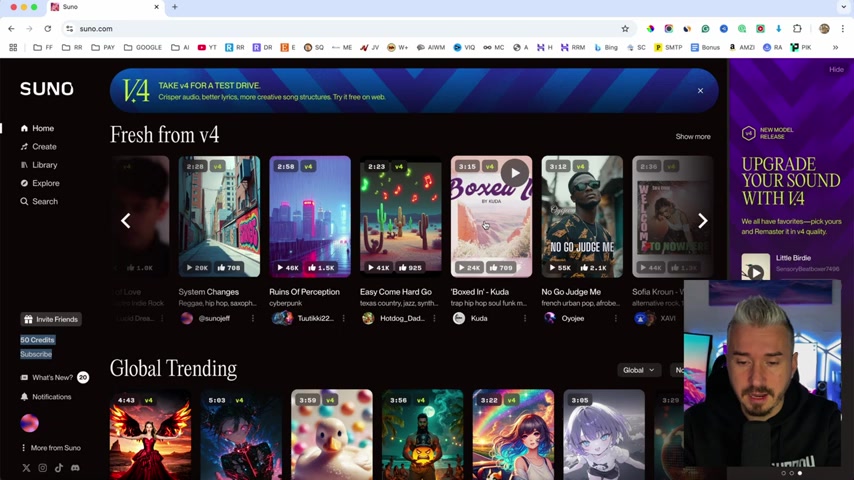Play Little Birdie in side panel
Viewport: 854px width, 480px height.
[755, 271]
